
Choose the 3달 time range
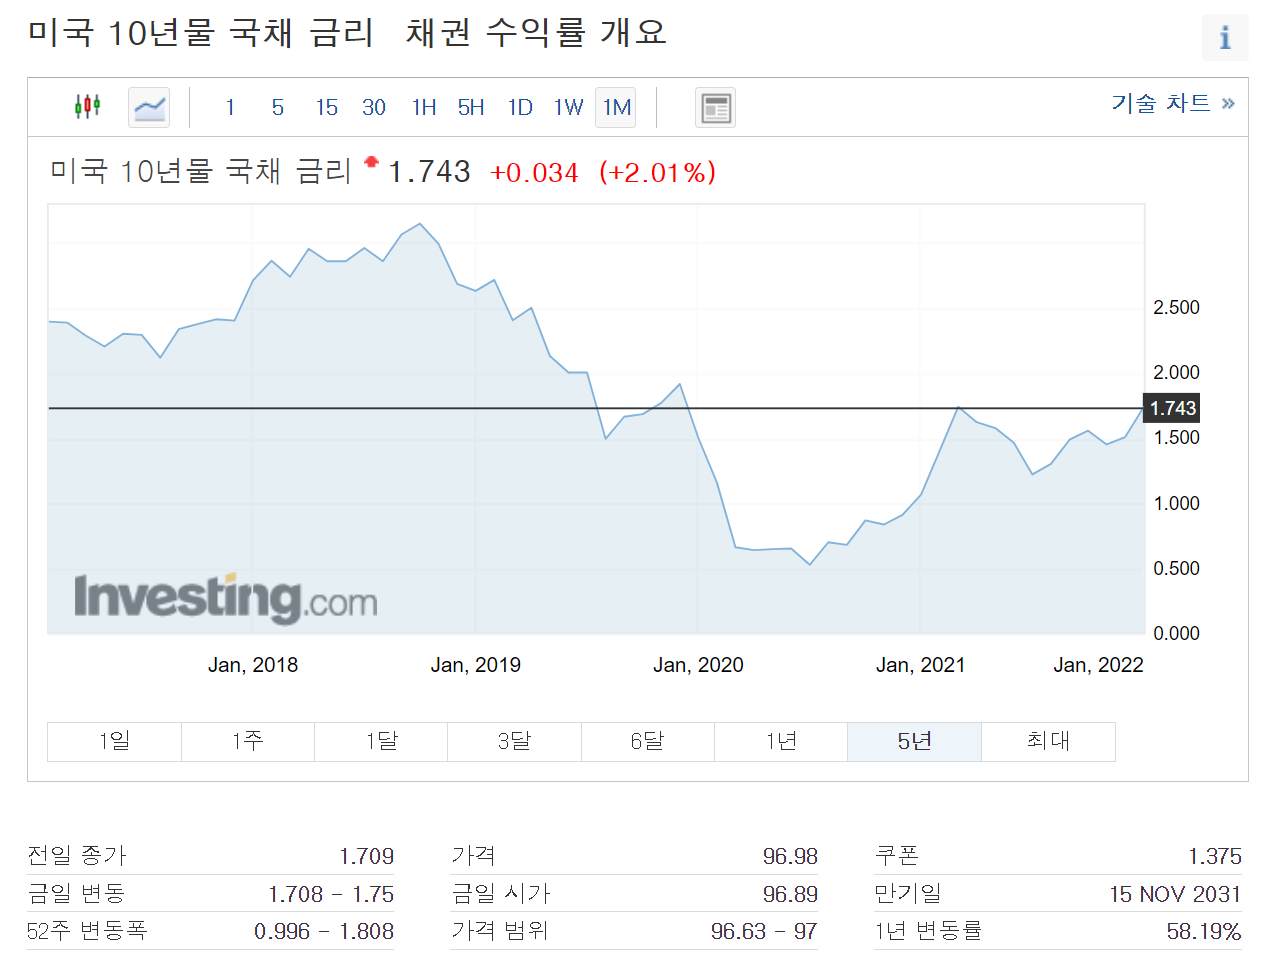(514, 741)
